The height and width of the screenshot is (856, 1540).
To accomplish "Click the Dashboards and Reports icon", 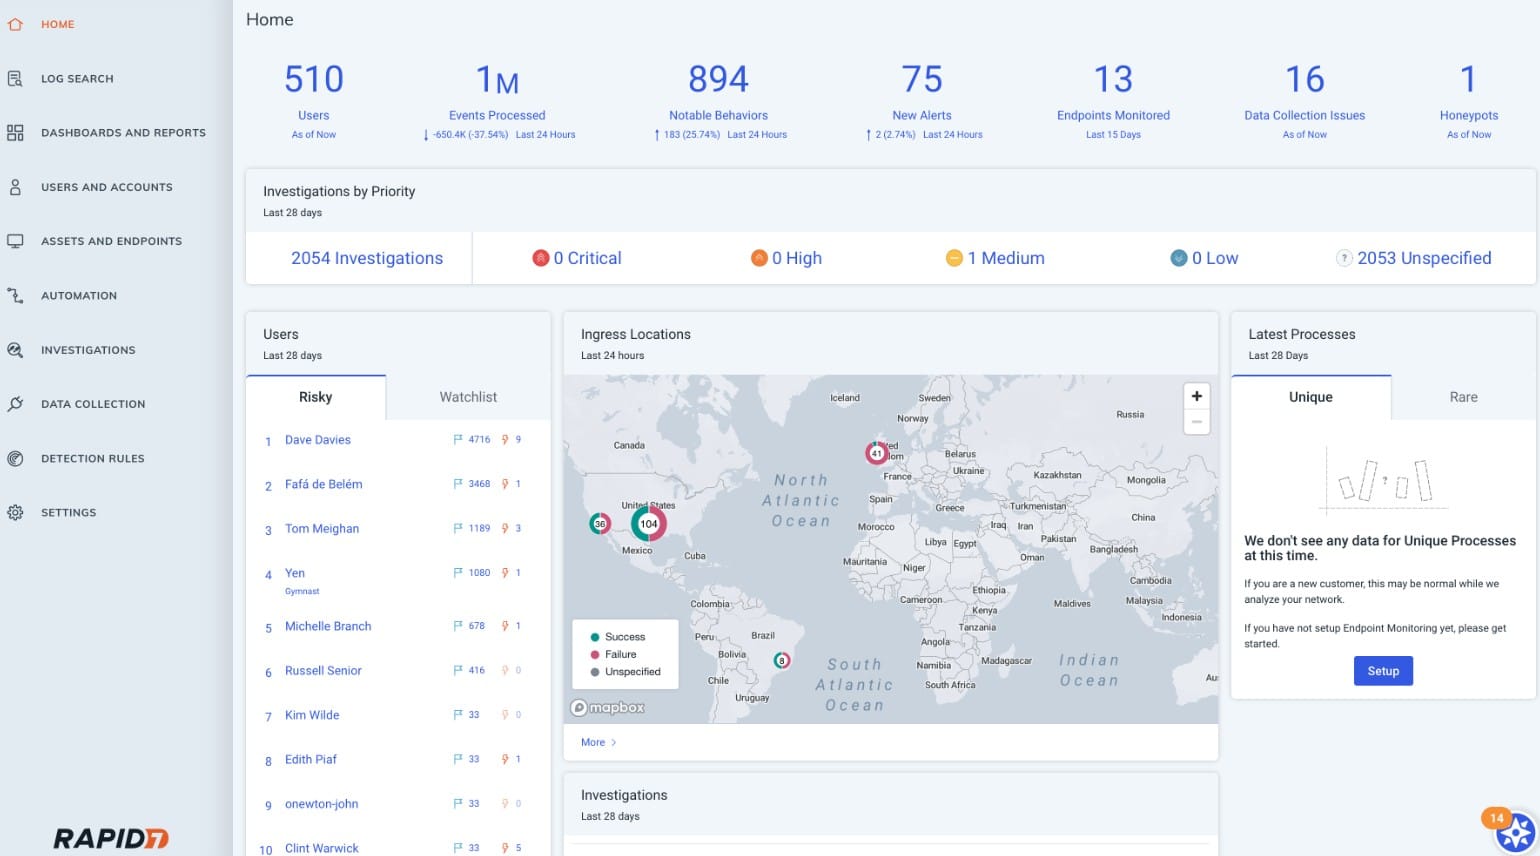I will [x=14, y=132].
